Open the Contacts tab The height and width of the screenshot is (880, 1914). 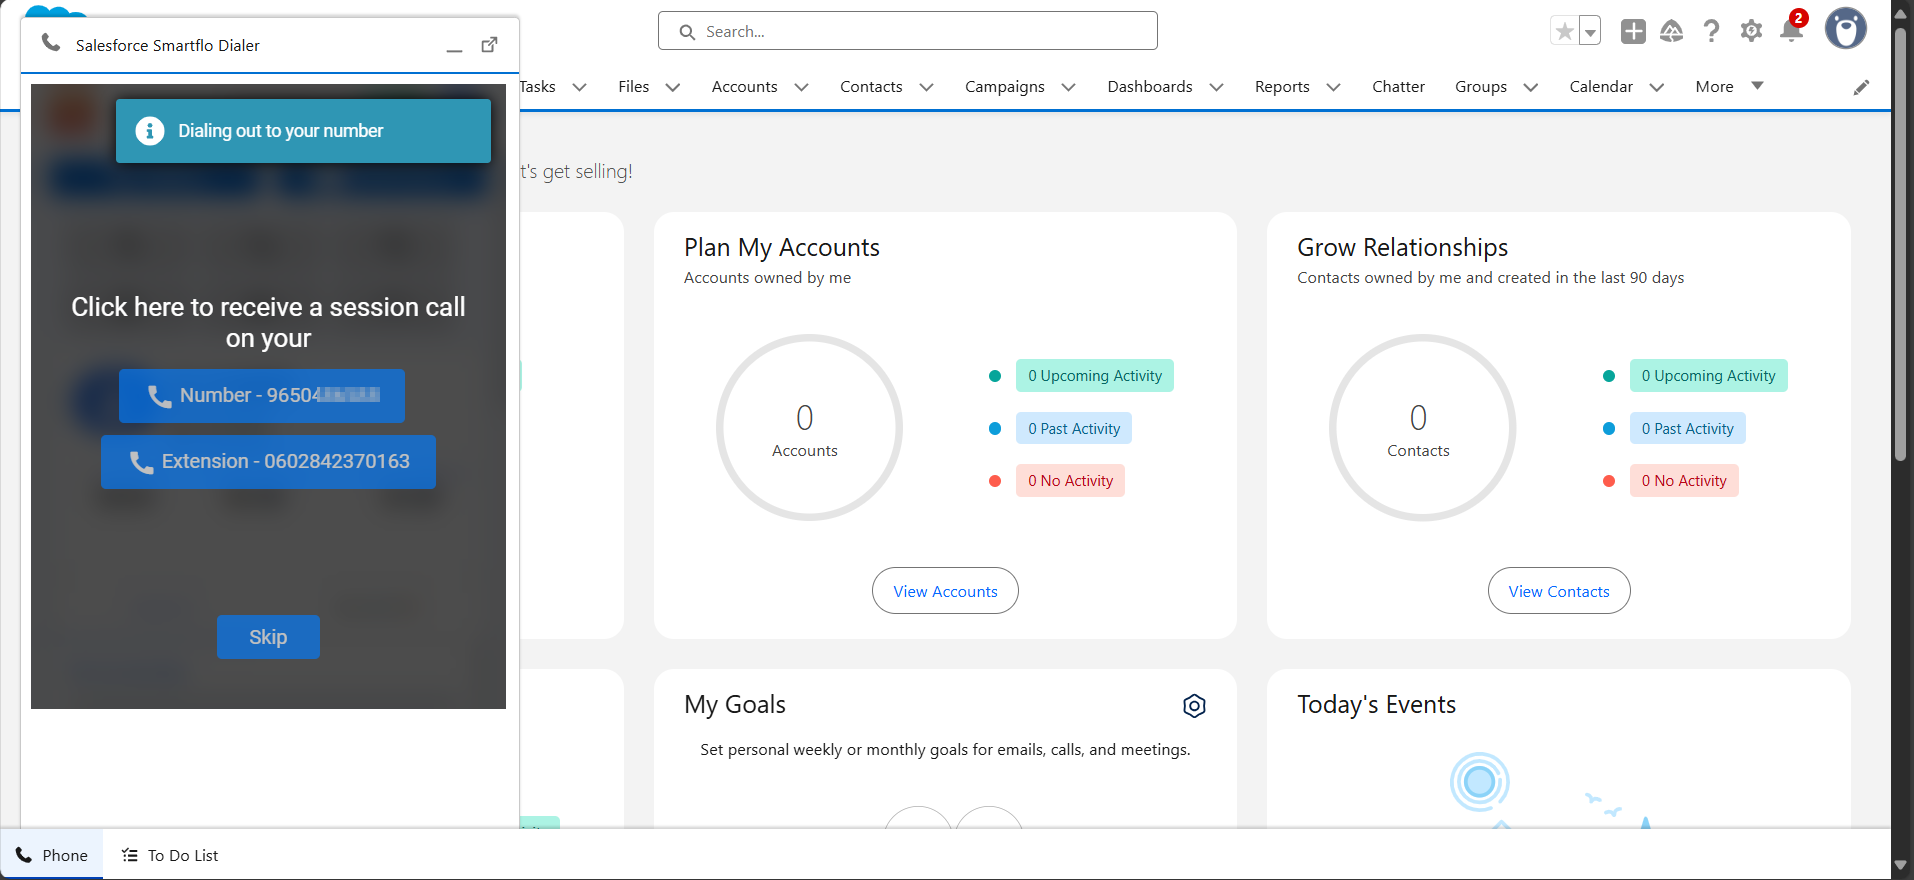[x=871, y=87]
